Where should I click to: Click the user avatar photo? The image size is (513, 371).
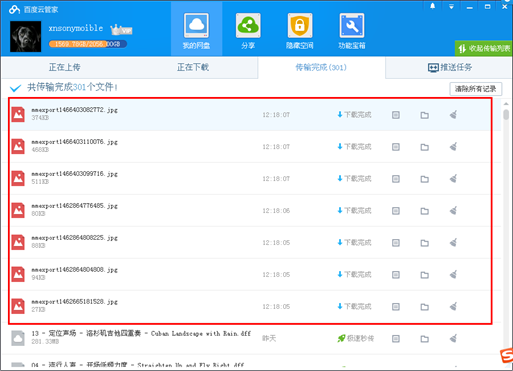(x=26, y=37)
